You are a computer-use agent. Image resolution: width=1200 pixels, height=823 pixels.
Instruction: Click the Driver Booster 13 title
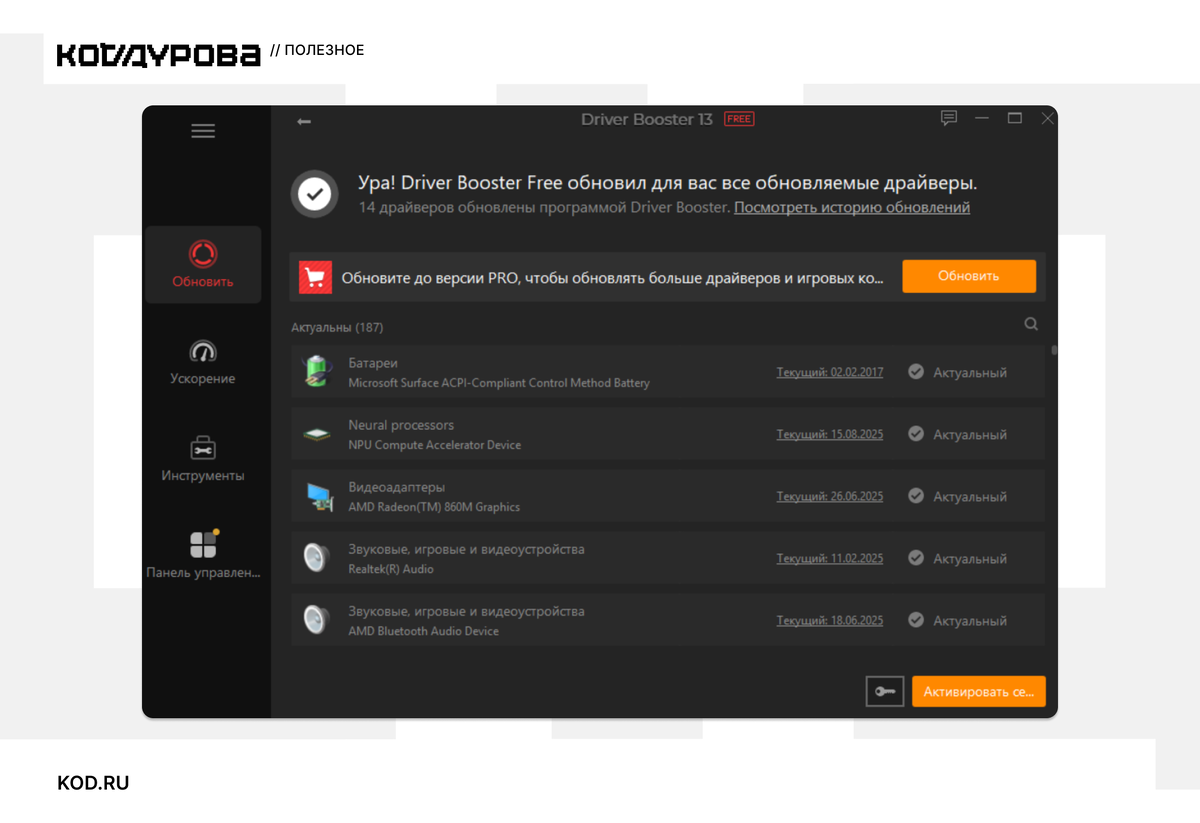point(647,119)
